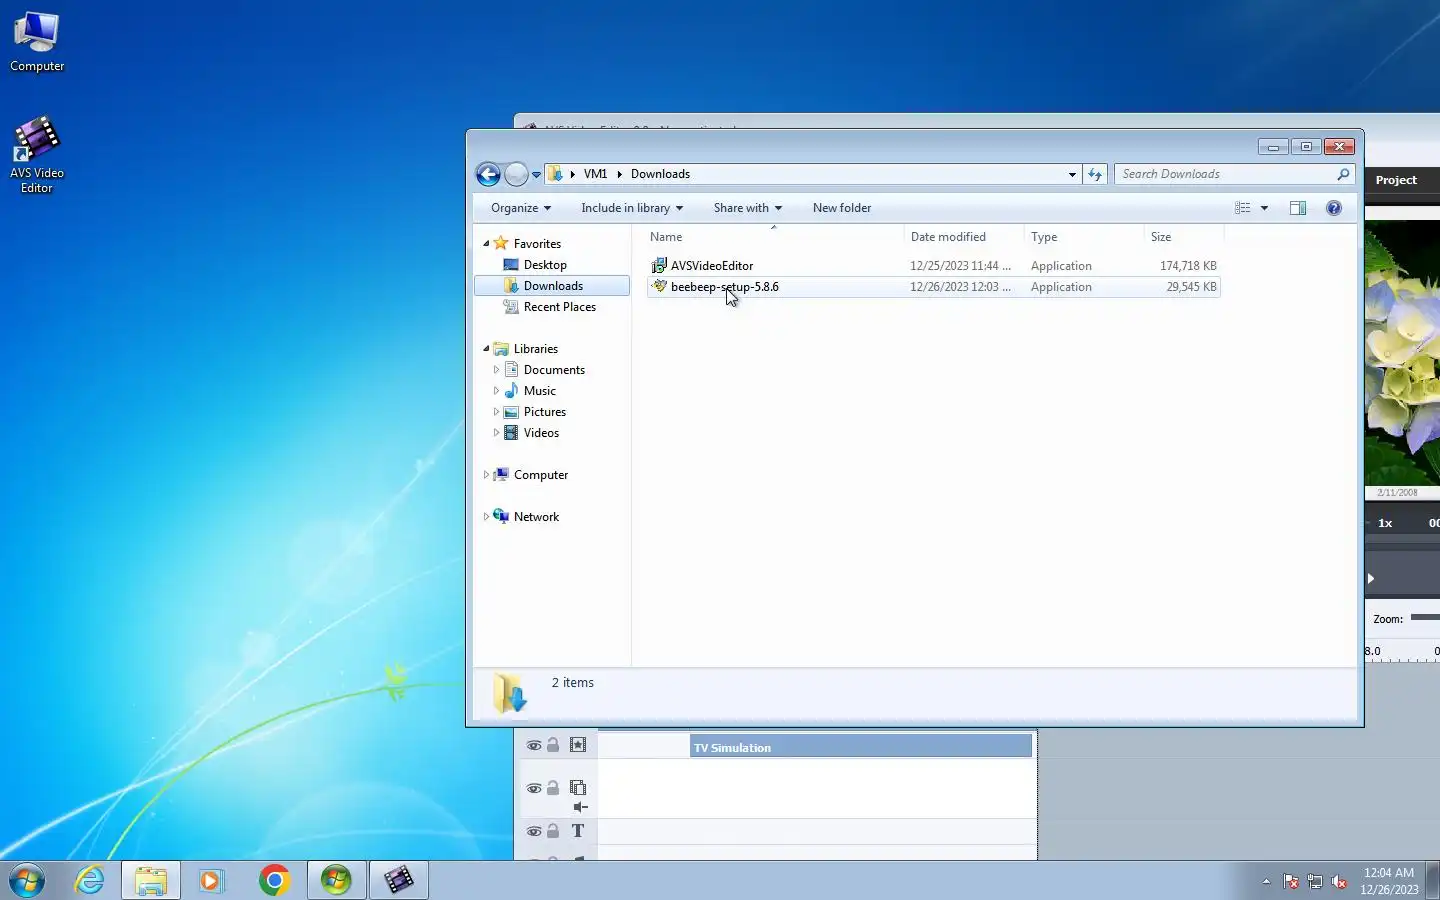Expand the Computer node
Screen dimensions: 1440x900
point(487,475)
